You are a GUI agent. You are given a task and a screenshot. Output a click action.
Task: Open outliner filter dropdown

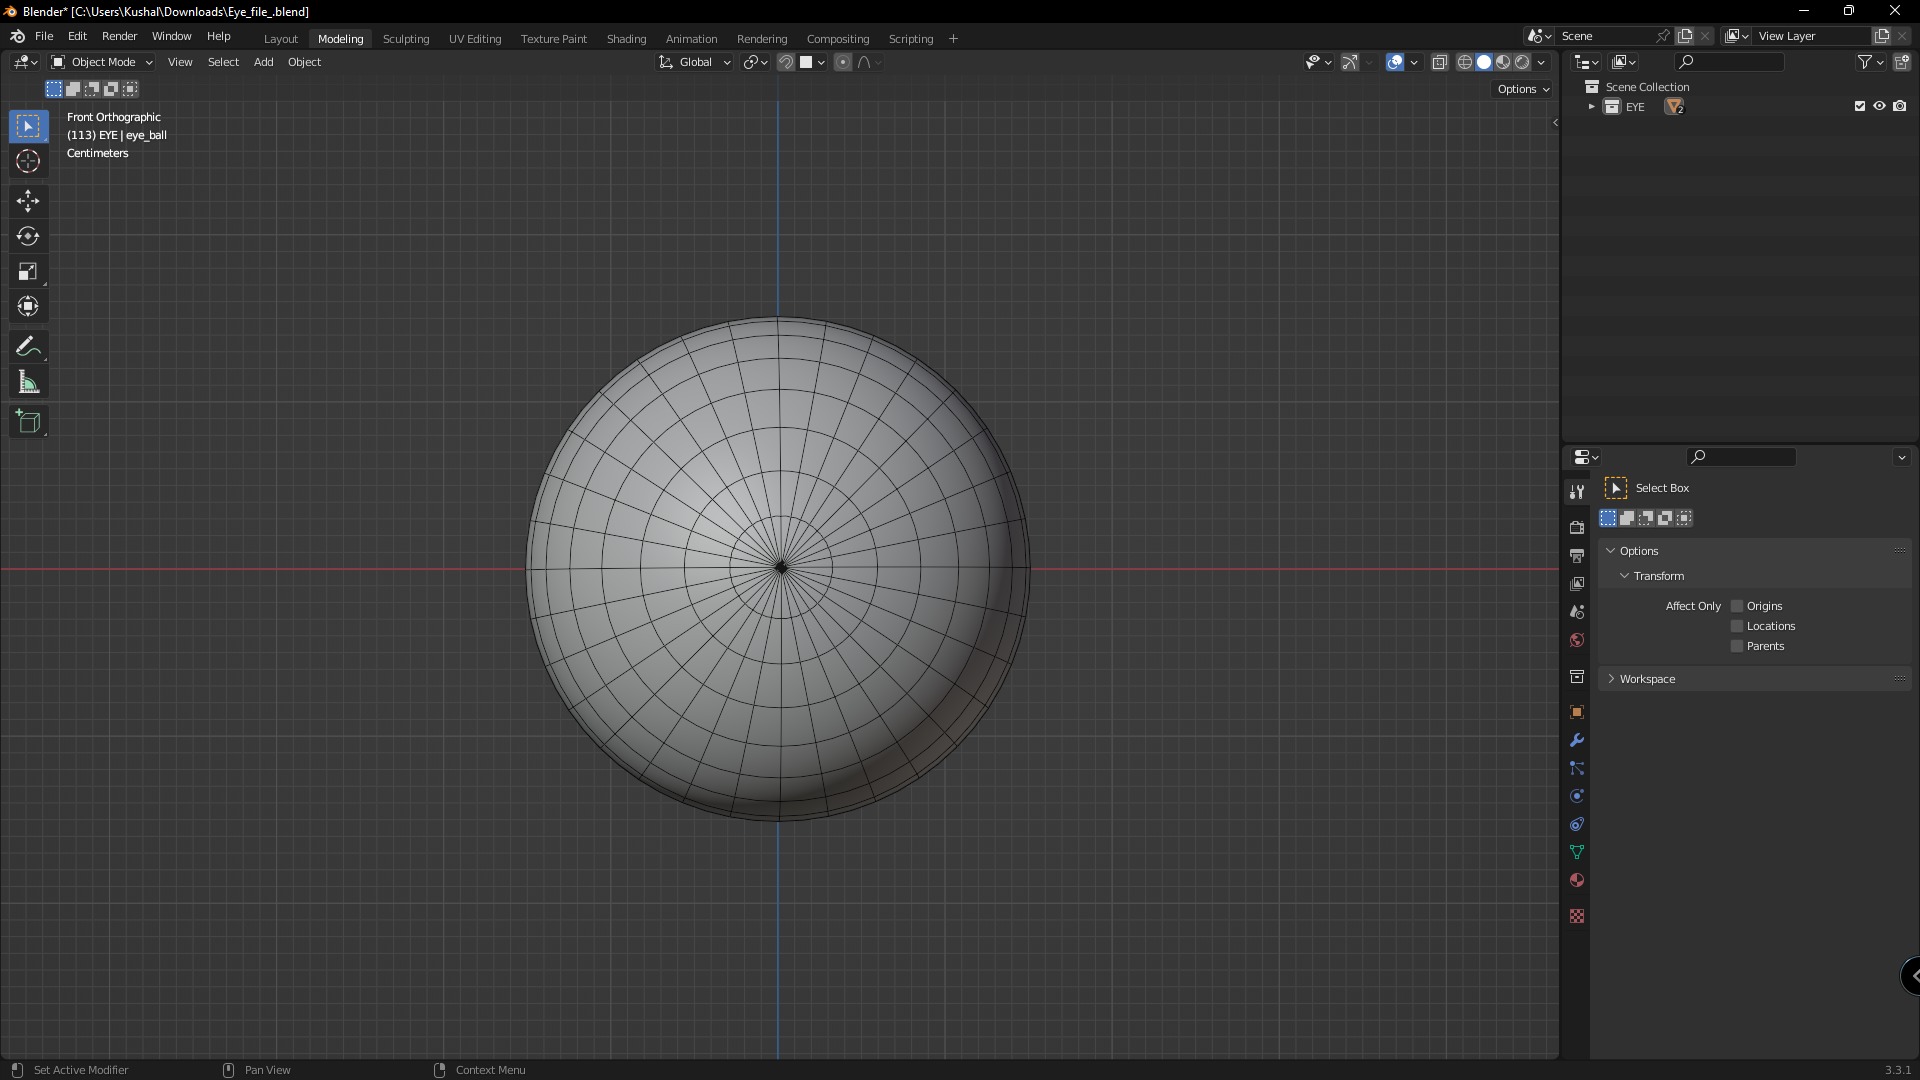point(1871,62)
